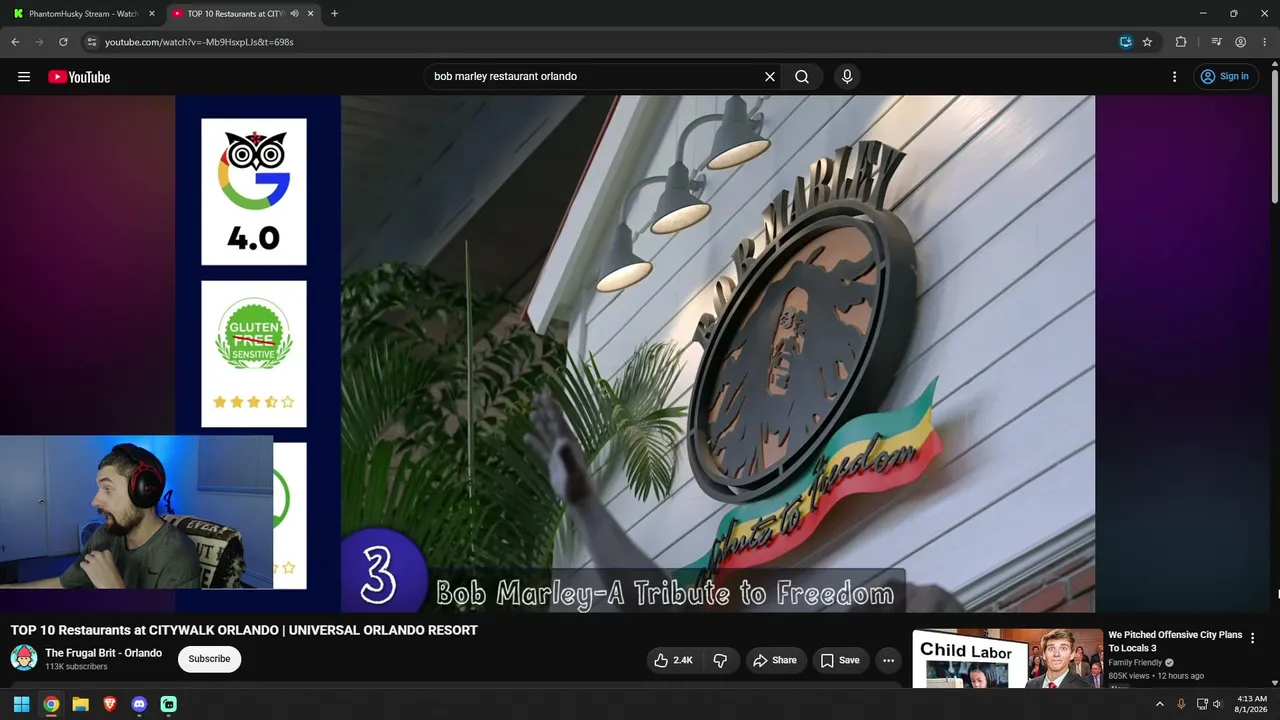Open volume control from the tray

[1217, 704]
